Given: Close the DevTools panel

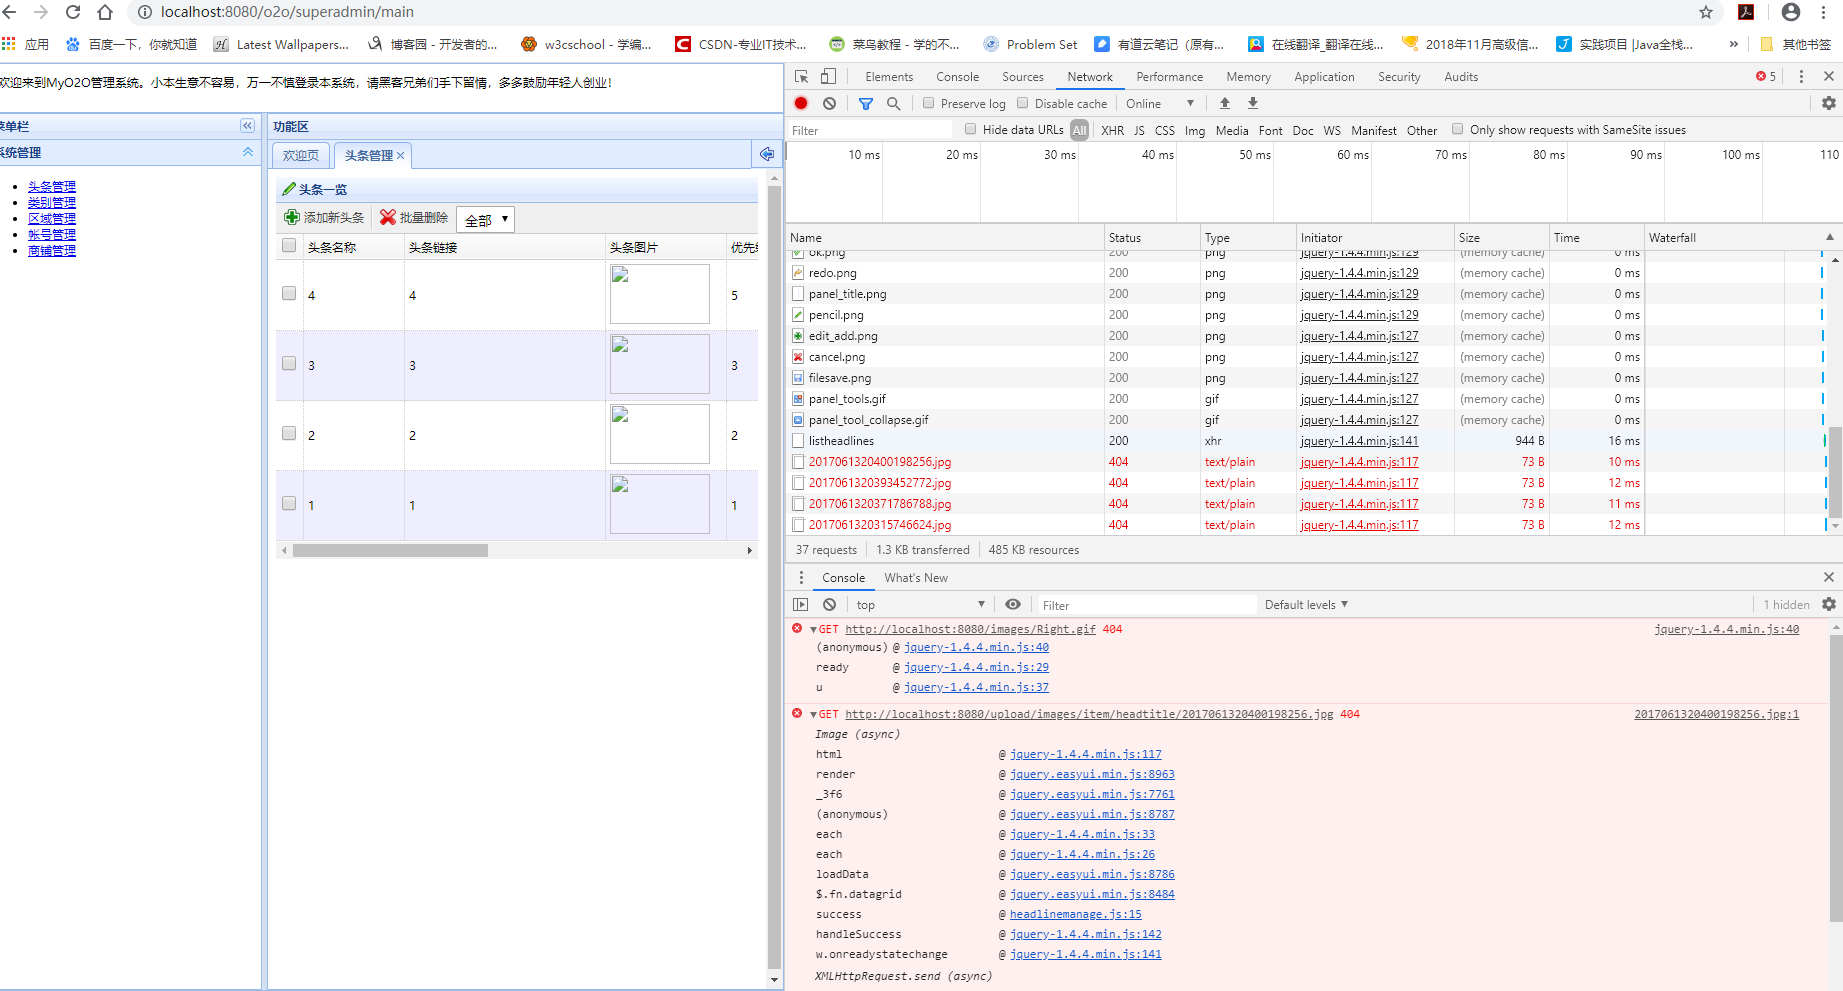Looking at the screenshot, I should 1829,76.
